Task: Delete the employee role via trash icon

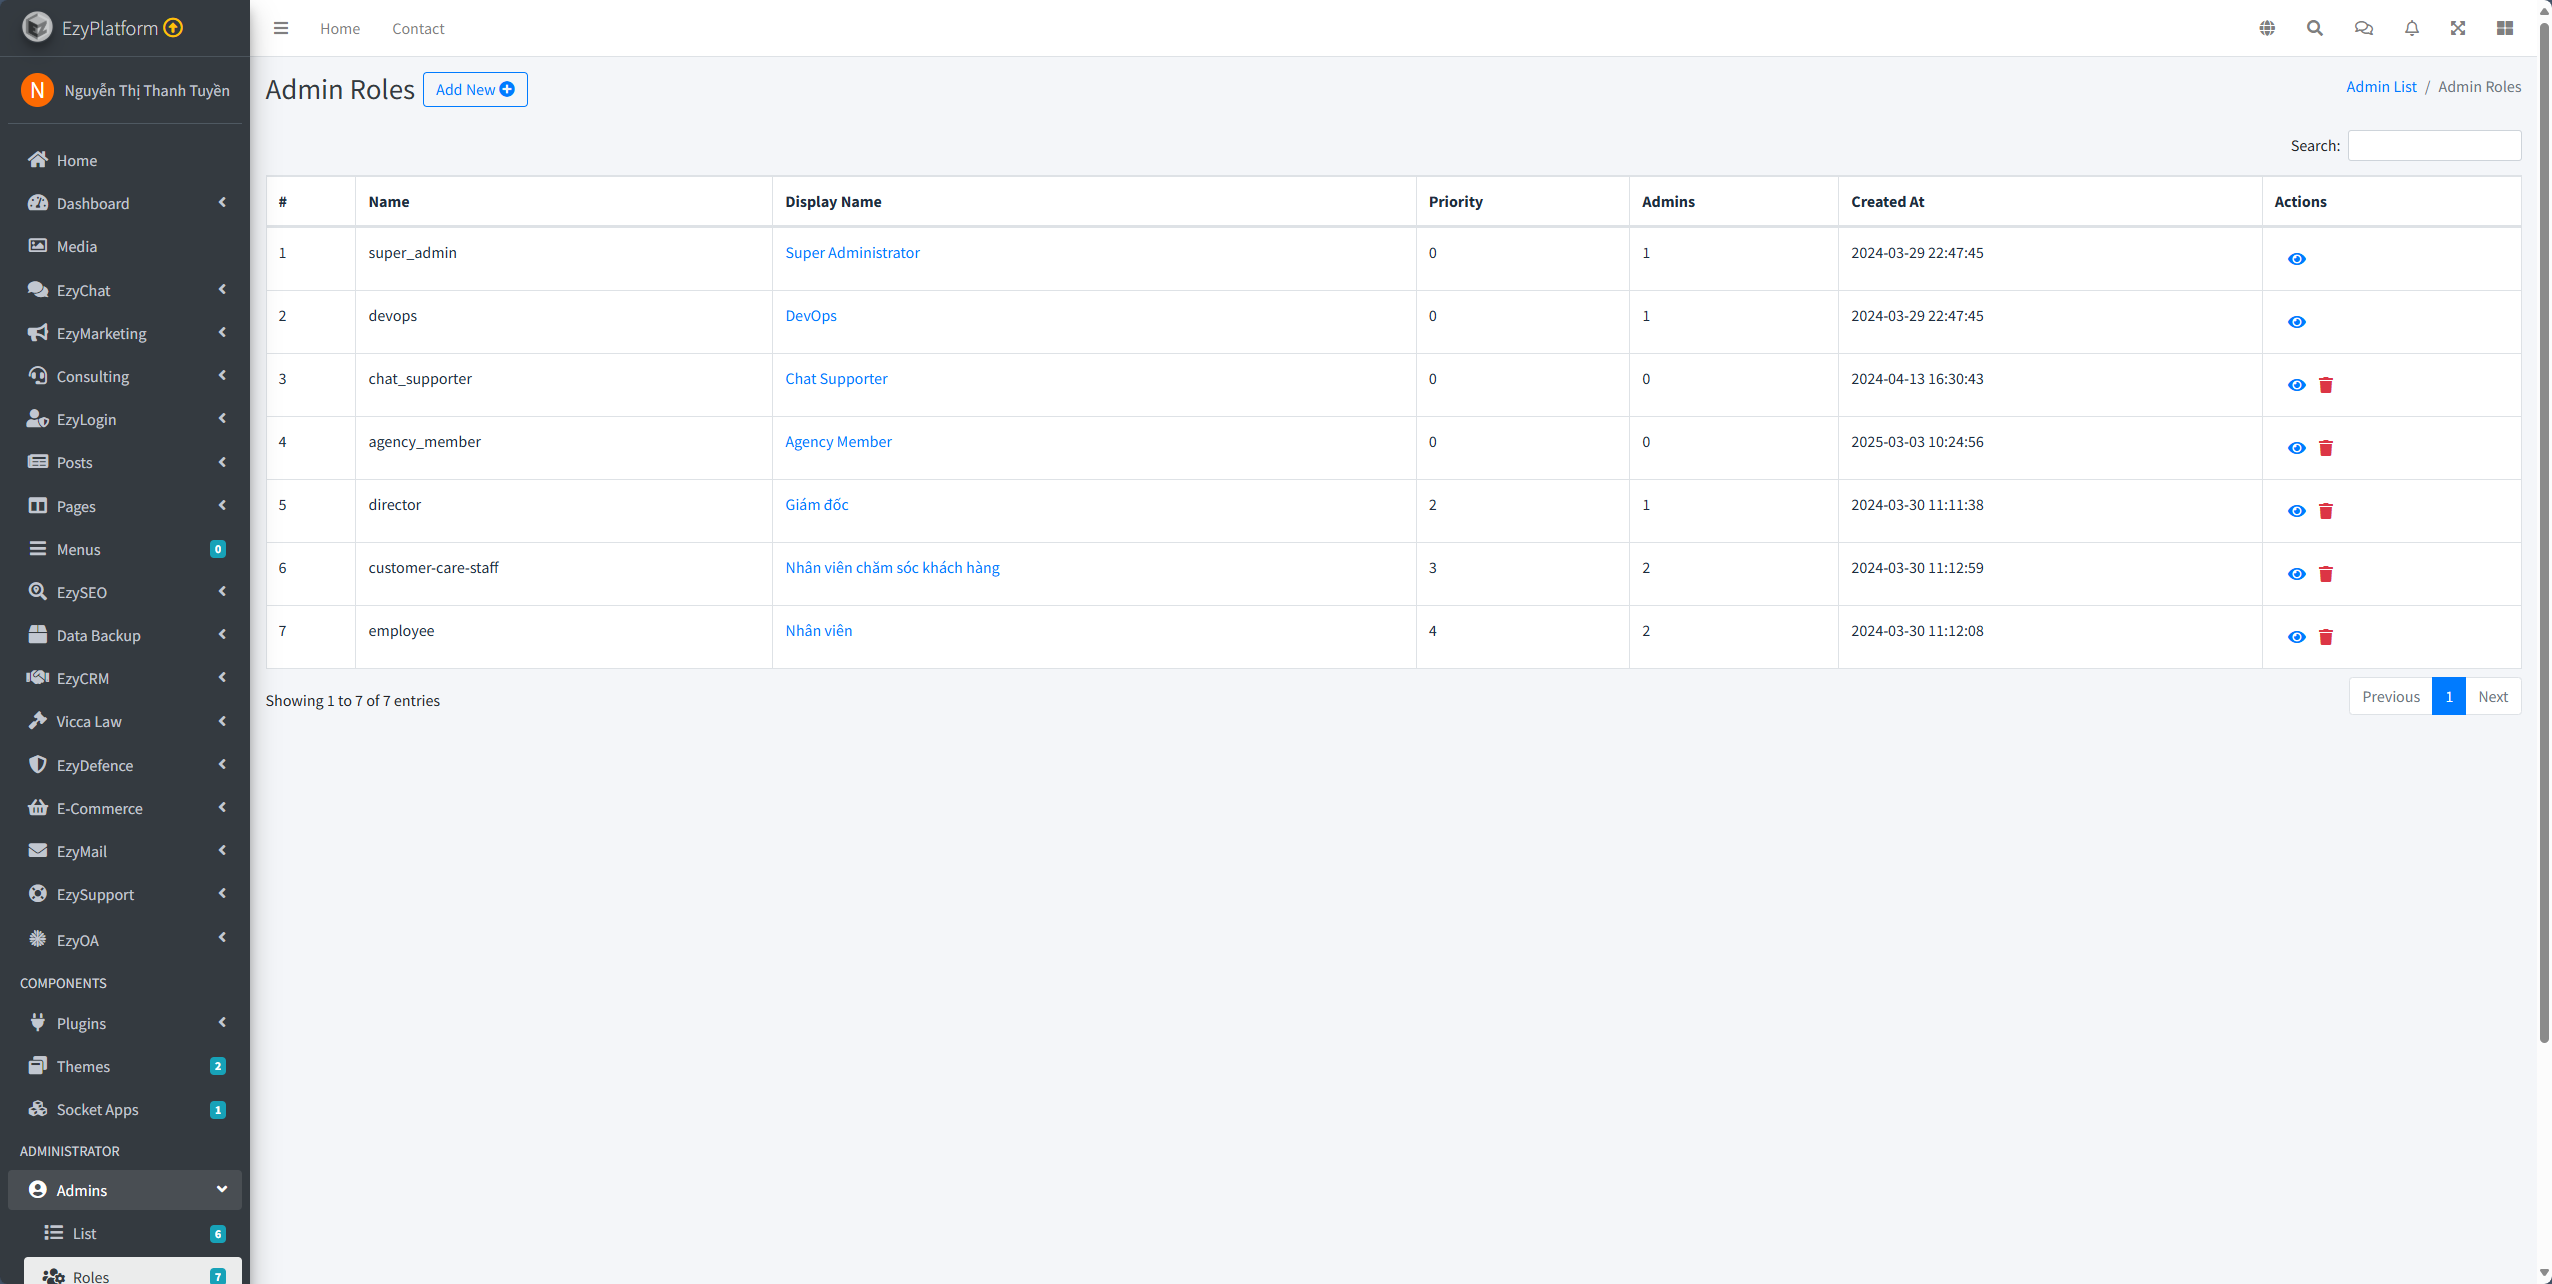Action: pyautogui.click(x=2326, y=637)
